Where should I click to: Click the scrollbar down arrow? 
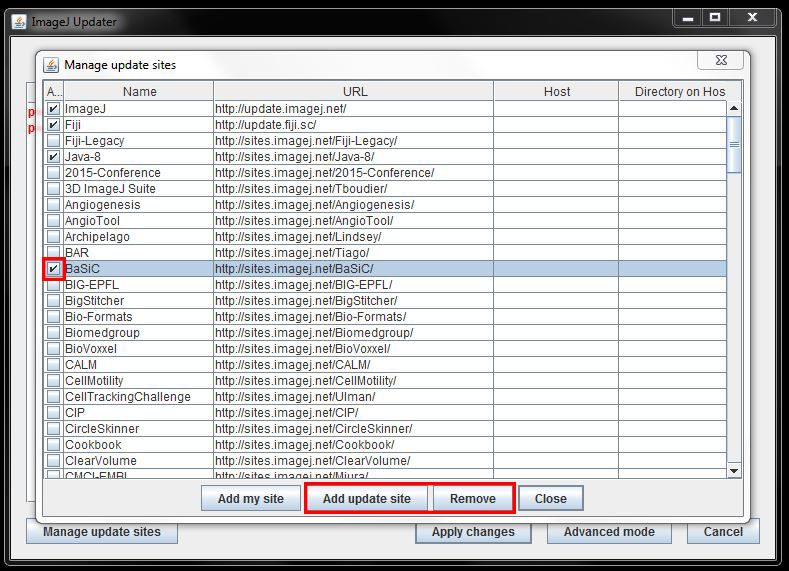(734, 471)
